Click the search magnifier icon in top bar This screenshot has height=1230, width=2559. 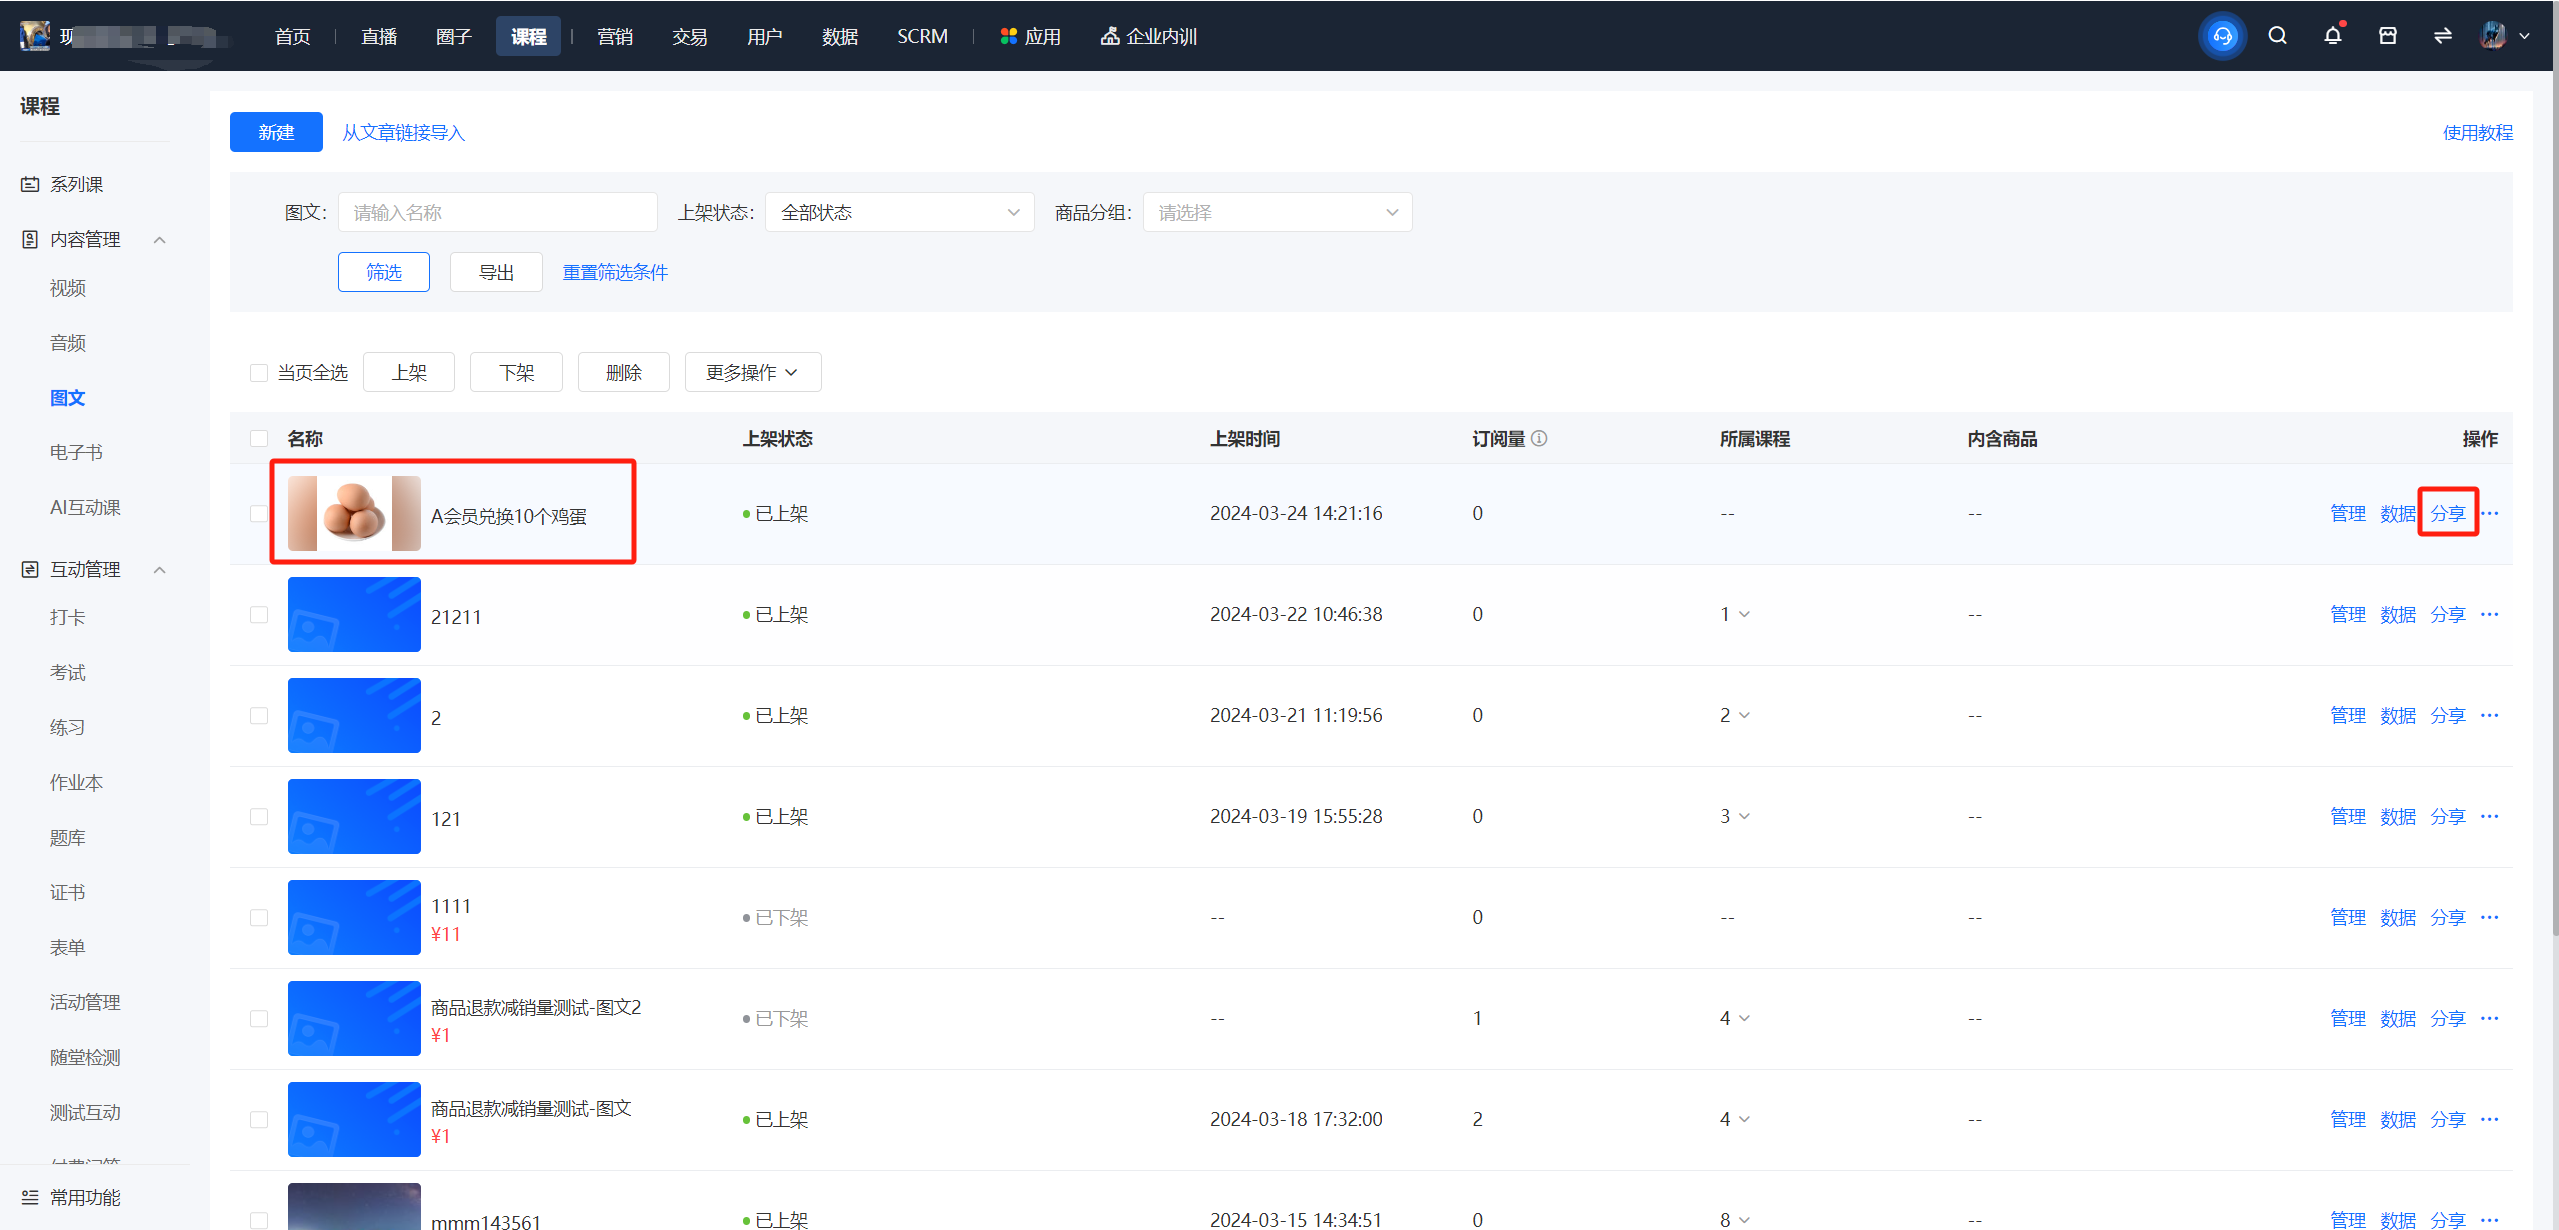tap(2278, 36)
